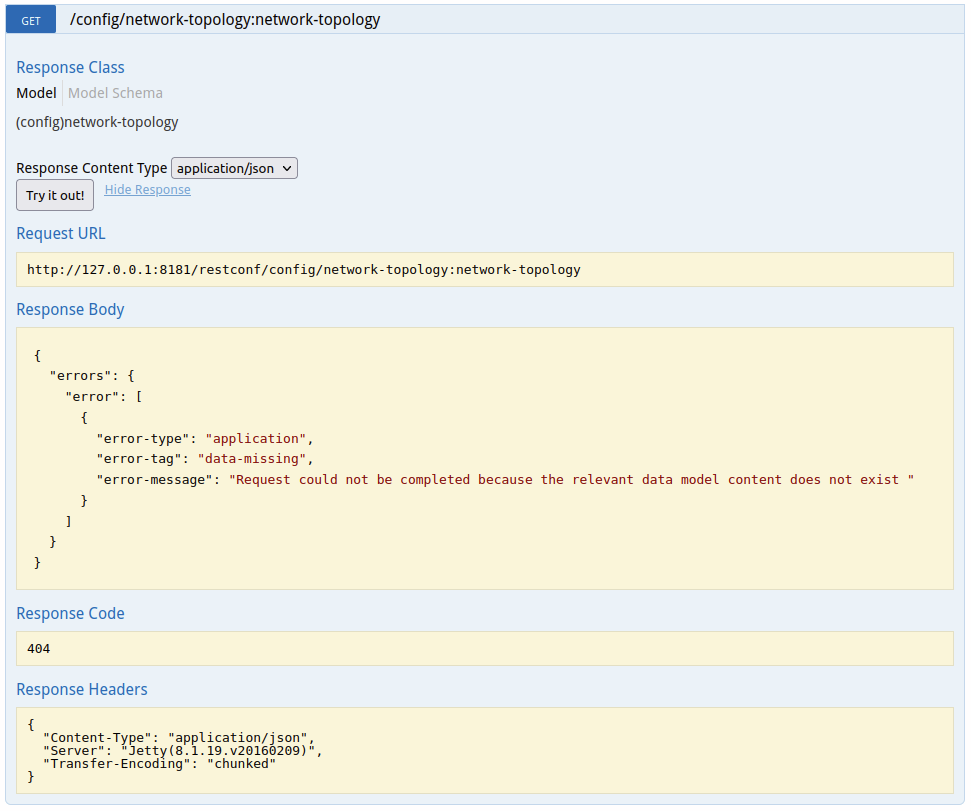971x811 pixels.
Task: Click the Response Code heading
Action: pyautogui.click(x=70, y=613)
